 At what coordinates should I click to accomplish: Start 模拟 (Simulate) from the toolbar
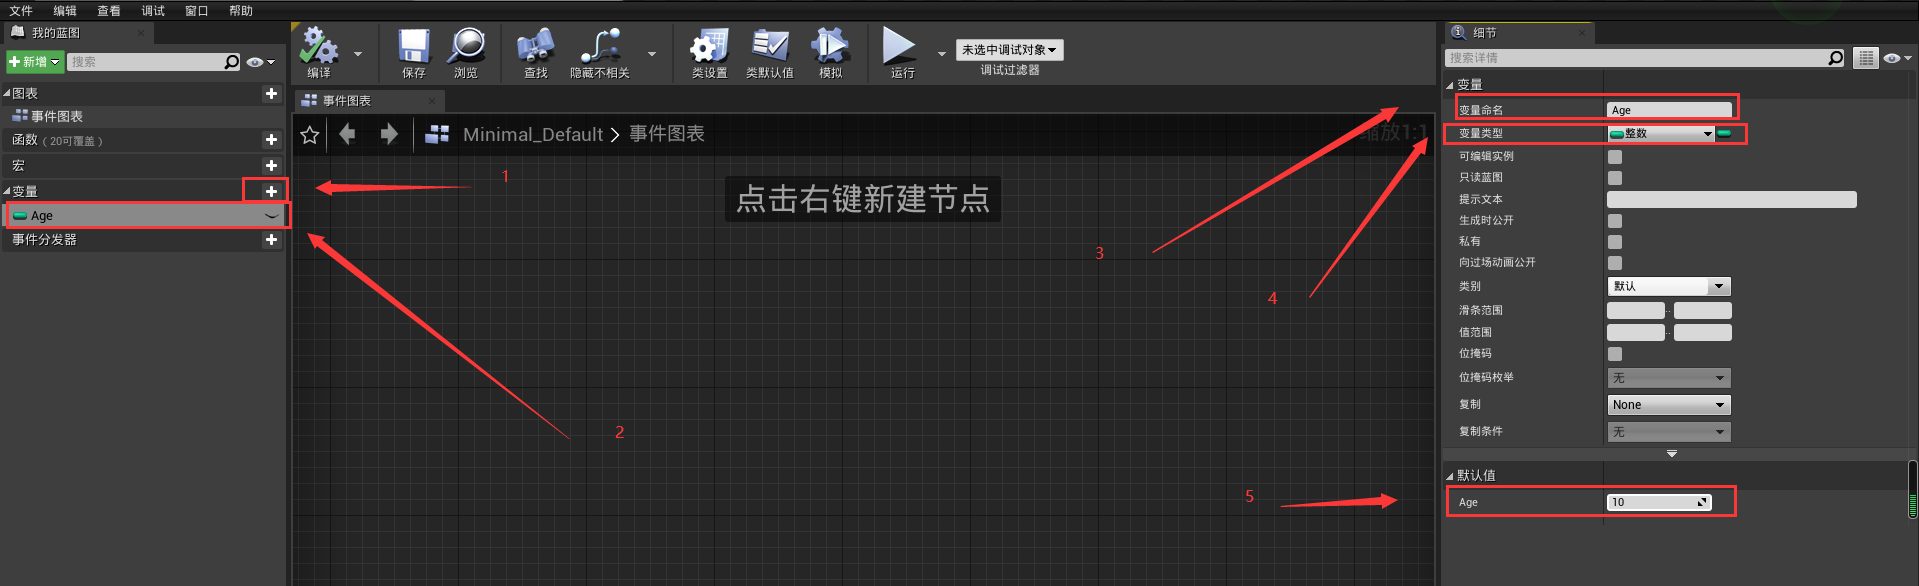tap(830, 47)
